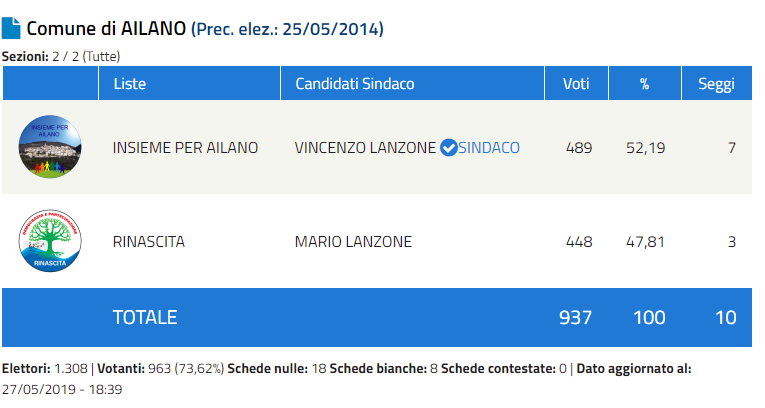Click the percentage column header
Viewport: 765px width, 408px height.
(x=645, y=83)
